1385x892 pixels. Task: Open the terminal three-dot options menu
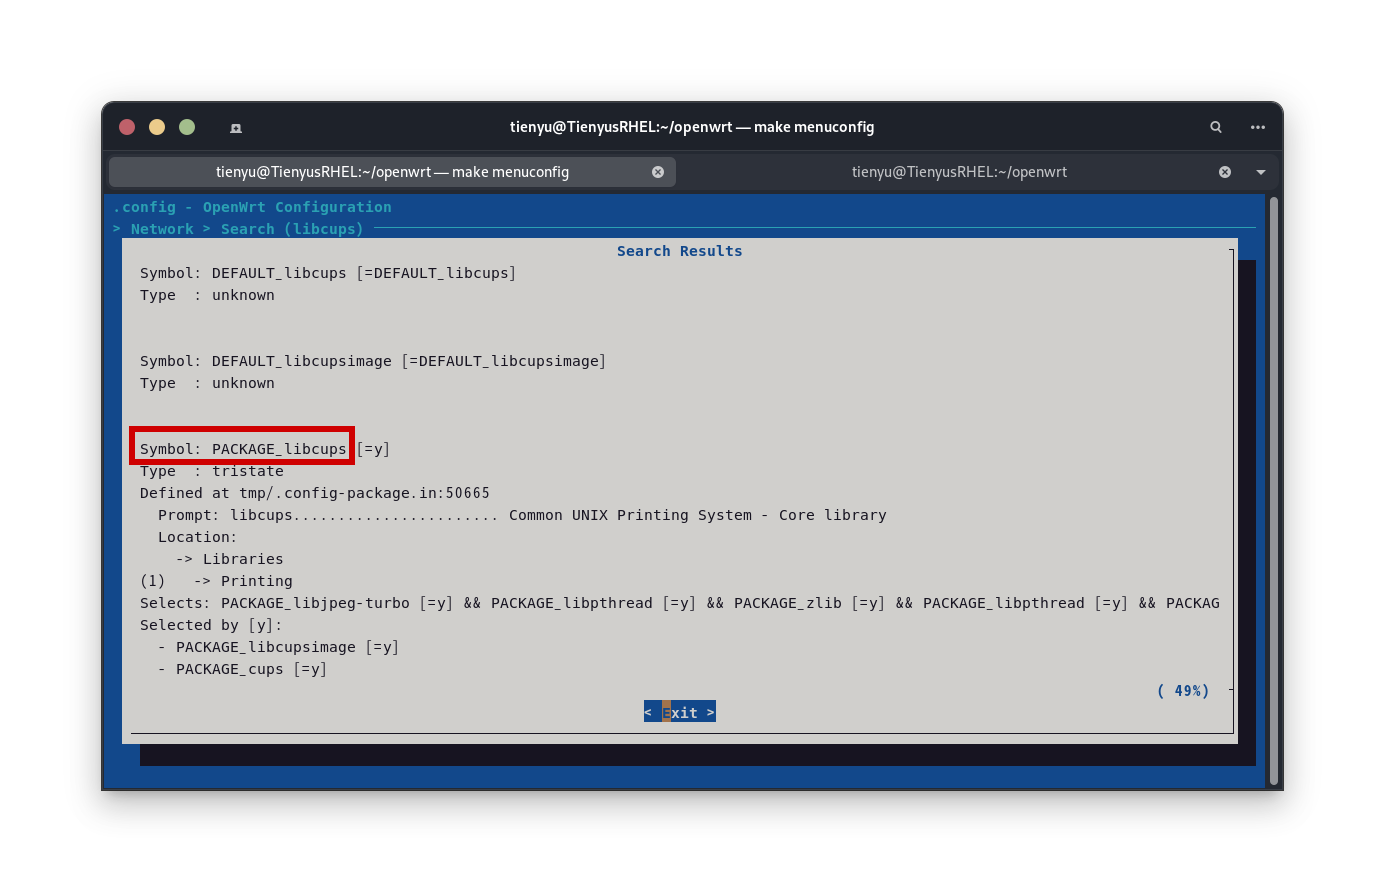click(1258, 127)
